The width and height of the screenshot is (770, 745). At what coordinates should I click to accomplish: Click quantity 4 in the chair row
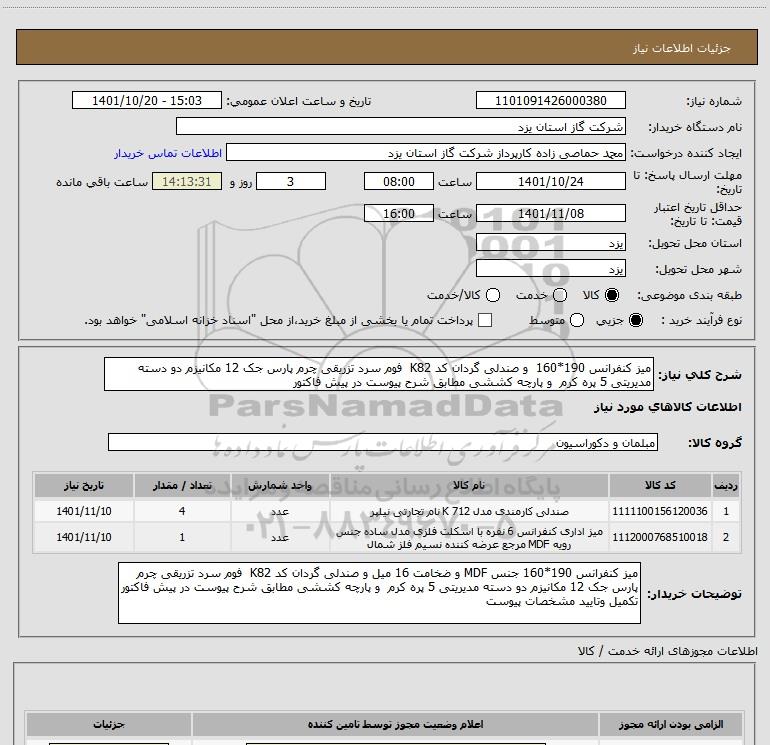tap(182, 511)
